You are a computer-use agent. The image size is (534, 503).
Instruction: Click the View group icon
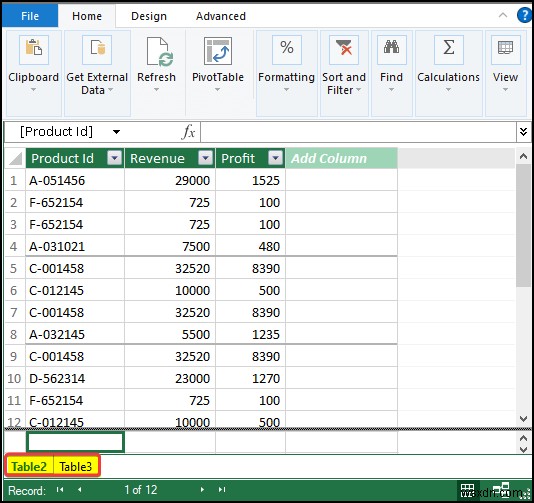tap(505, 50)
